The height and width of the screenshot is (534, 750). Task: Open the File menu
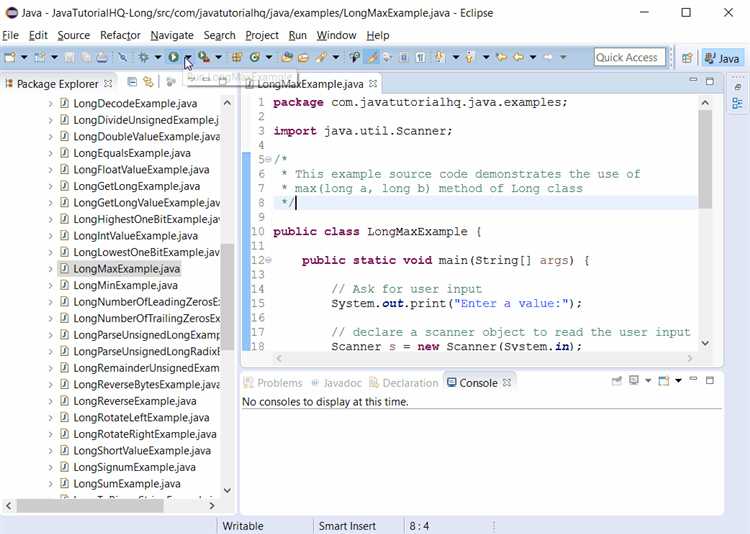[x=10, y=35]
